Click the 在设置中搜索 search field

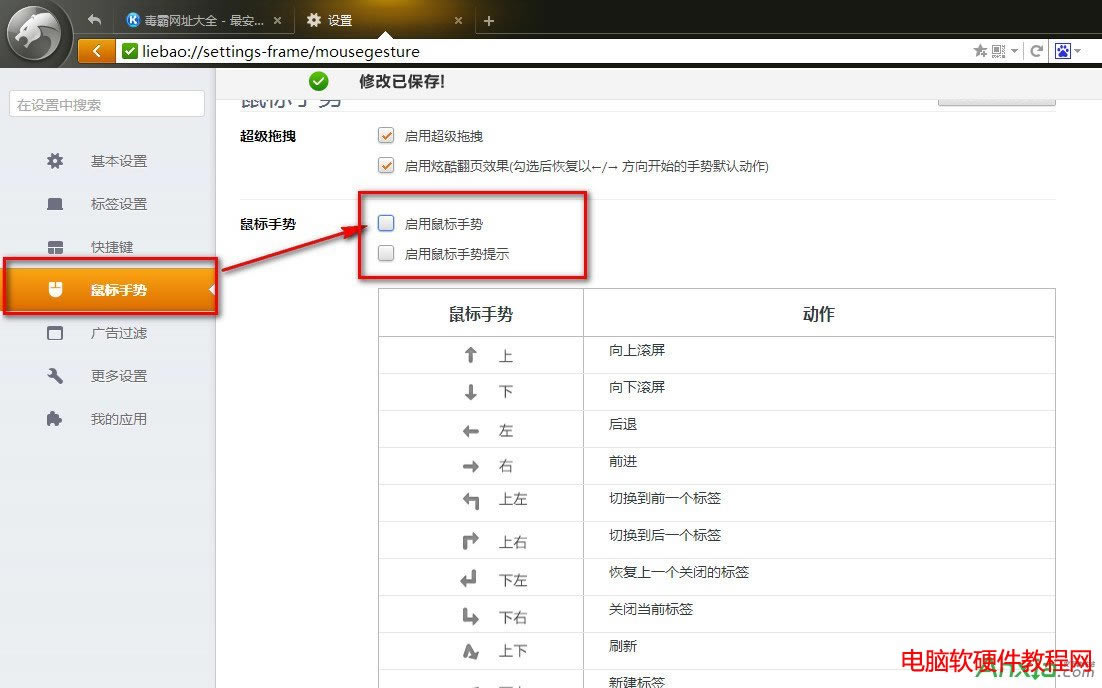[107, 104]
